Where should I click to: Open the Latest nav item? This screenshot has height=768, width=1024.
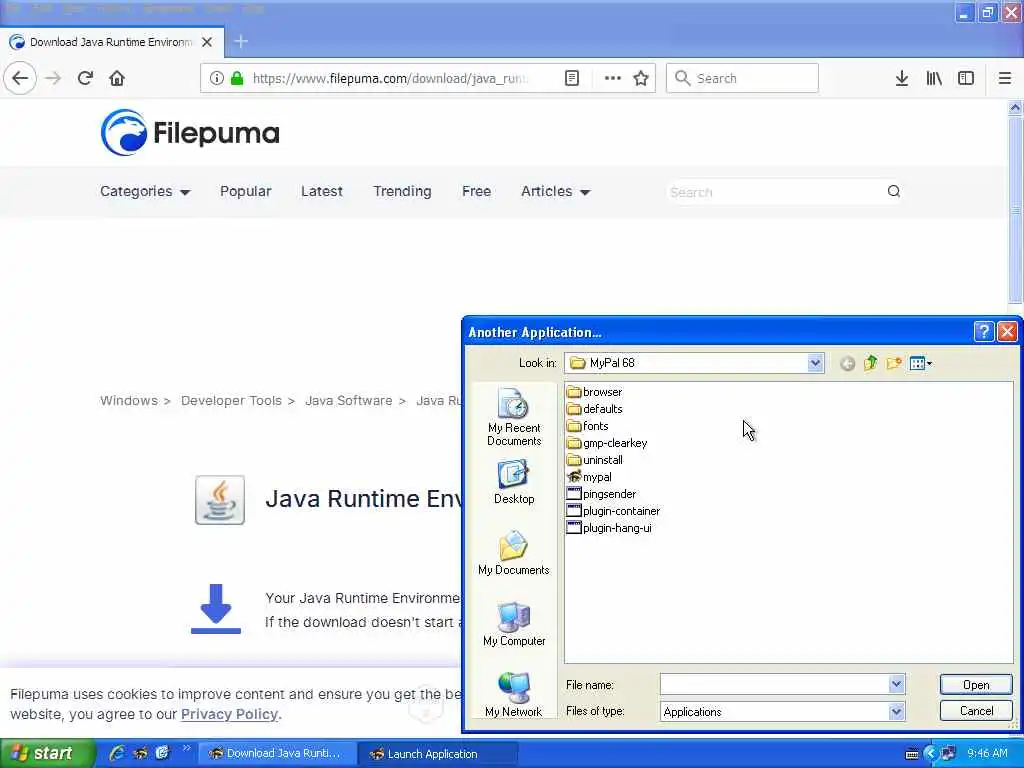(322, 191)
